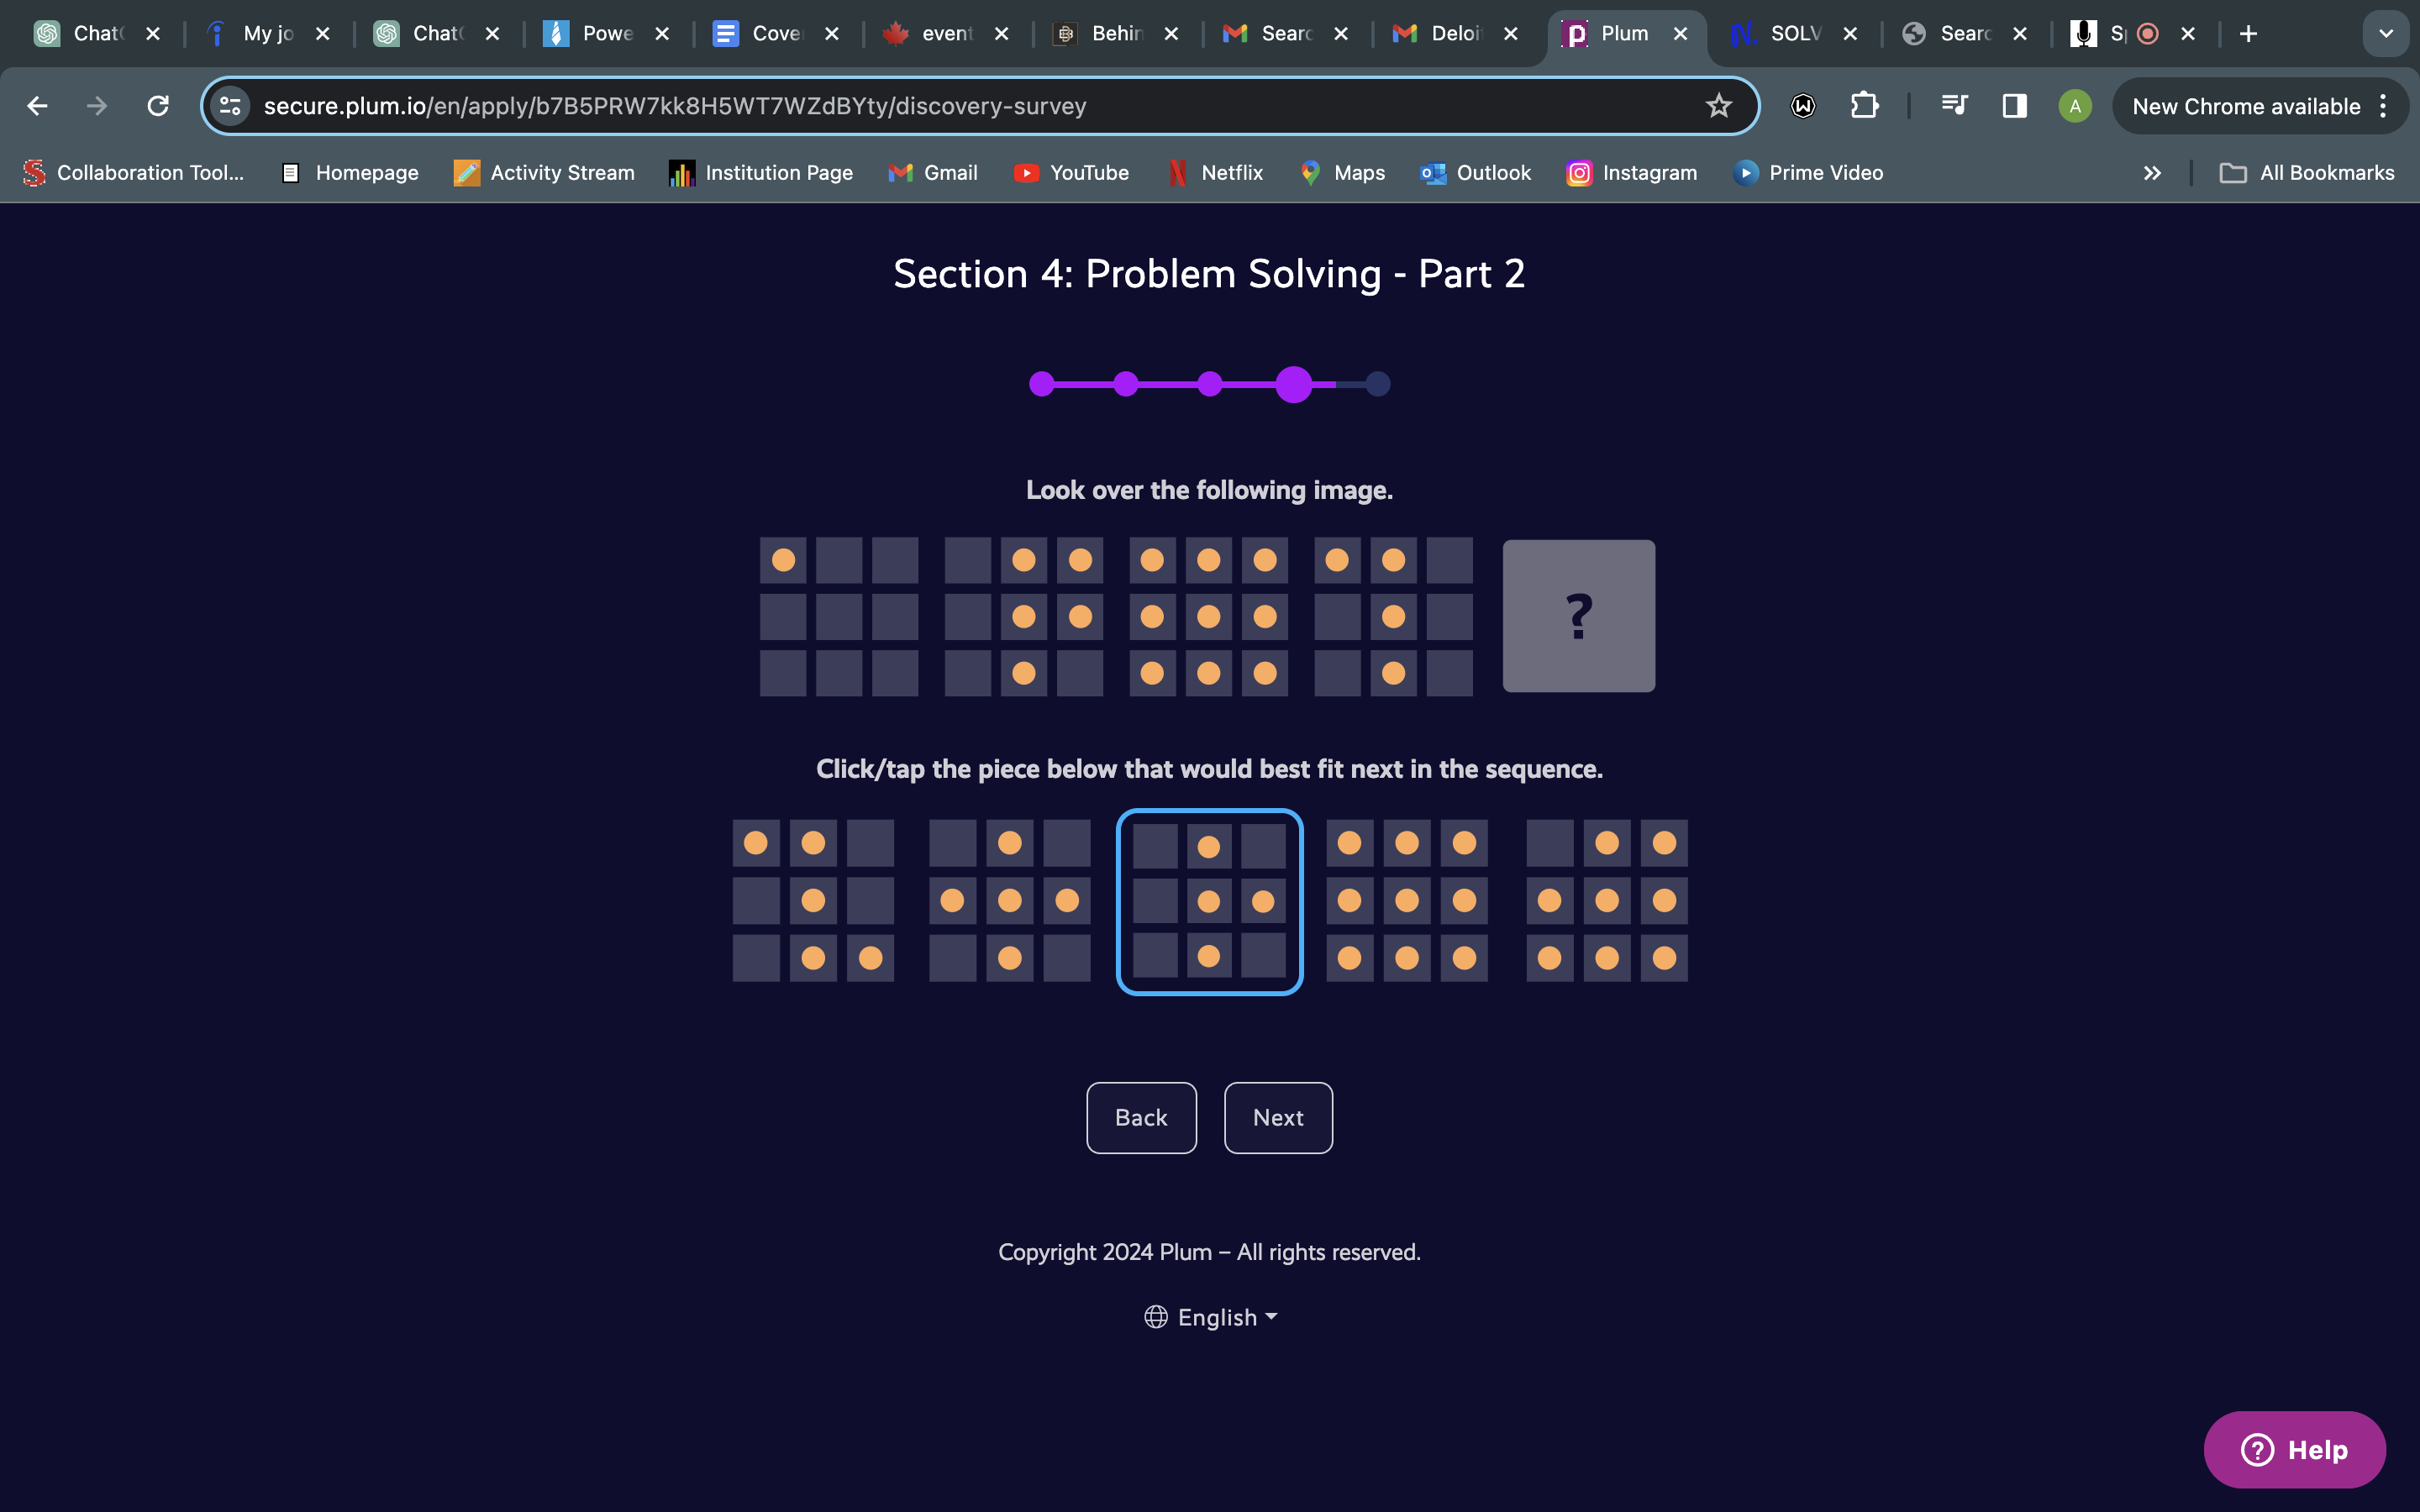Open the English language dropdown
The width and height of the screenshot is (2420, 1512).
1209,1317
